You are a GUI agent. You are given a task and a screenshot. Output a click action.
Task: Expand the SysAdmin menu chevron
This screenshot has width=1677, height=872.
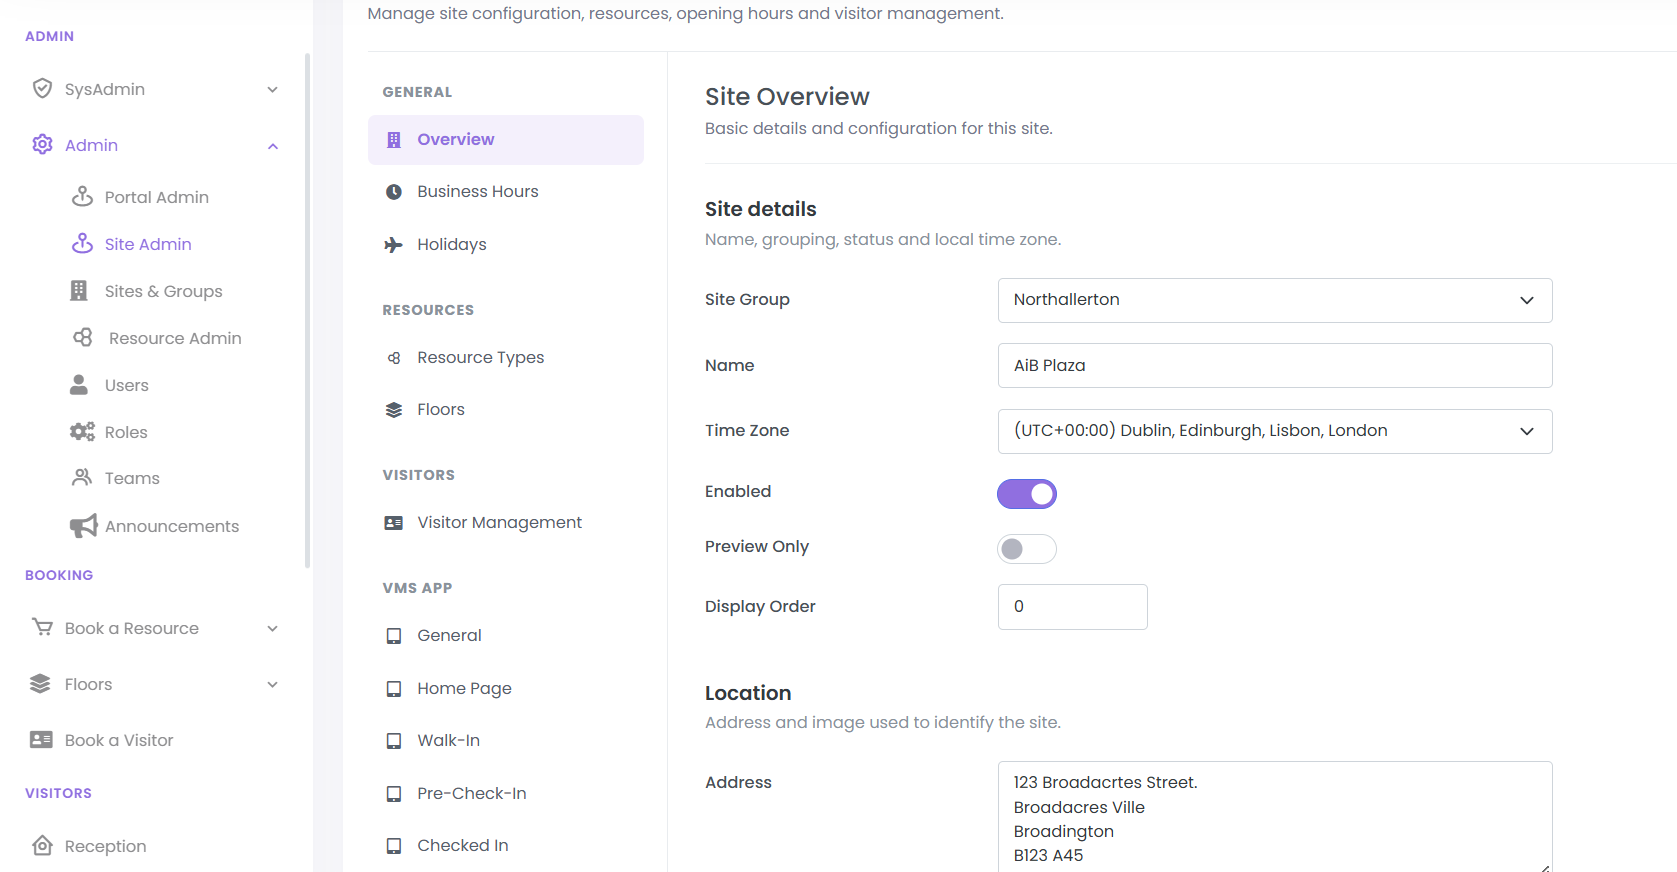[272, 90]
